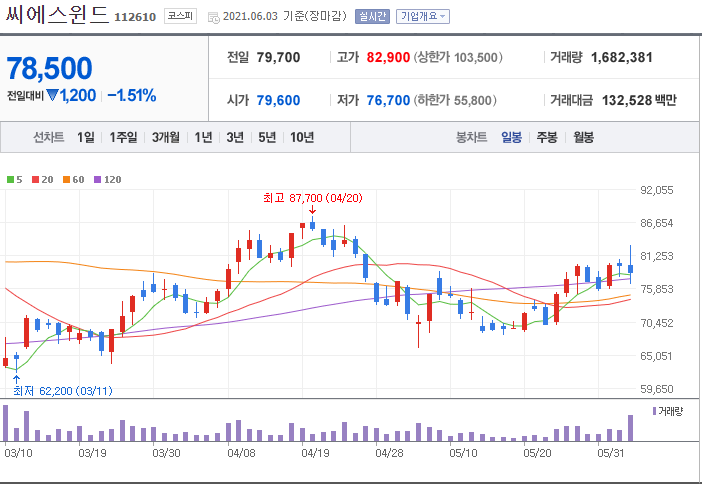The height and width of the screenshot is (484, 702).
Task: Open the 기업개요 dropdown
Action: coord(423,17)
